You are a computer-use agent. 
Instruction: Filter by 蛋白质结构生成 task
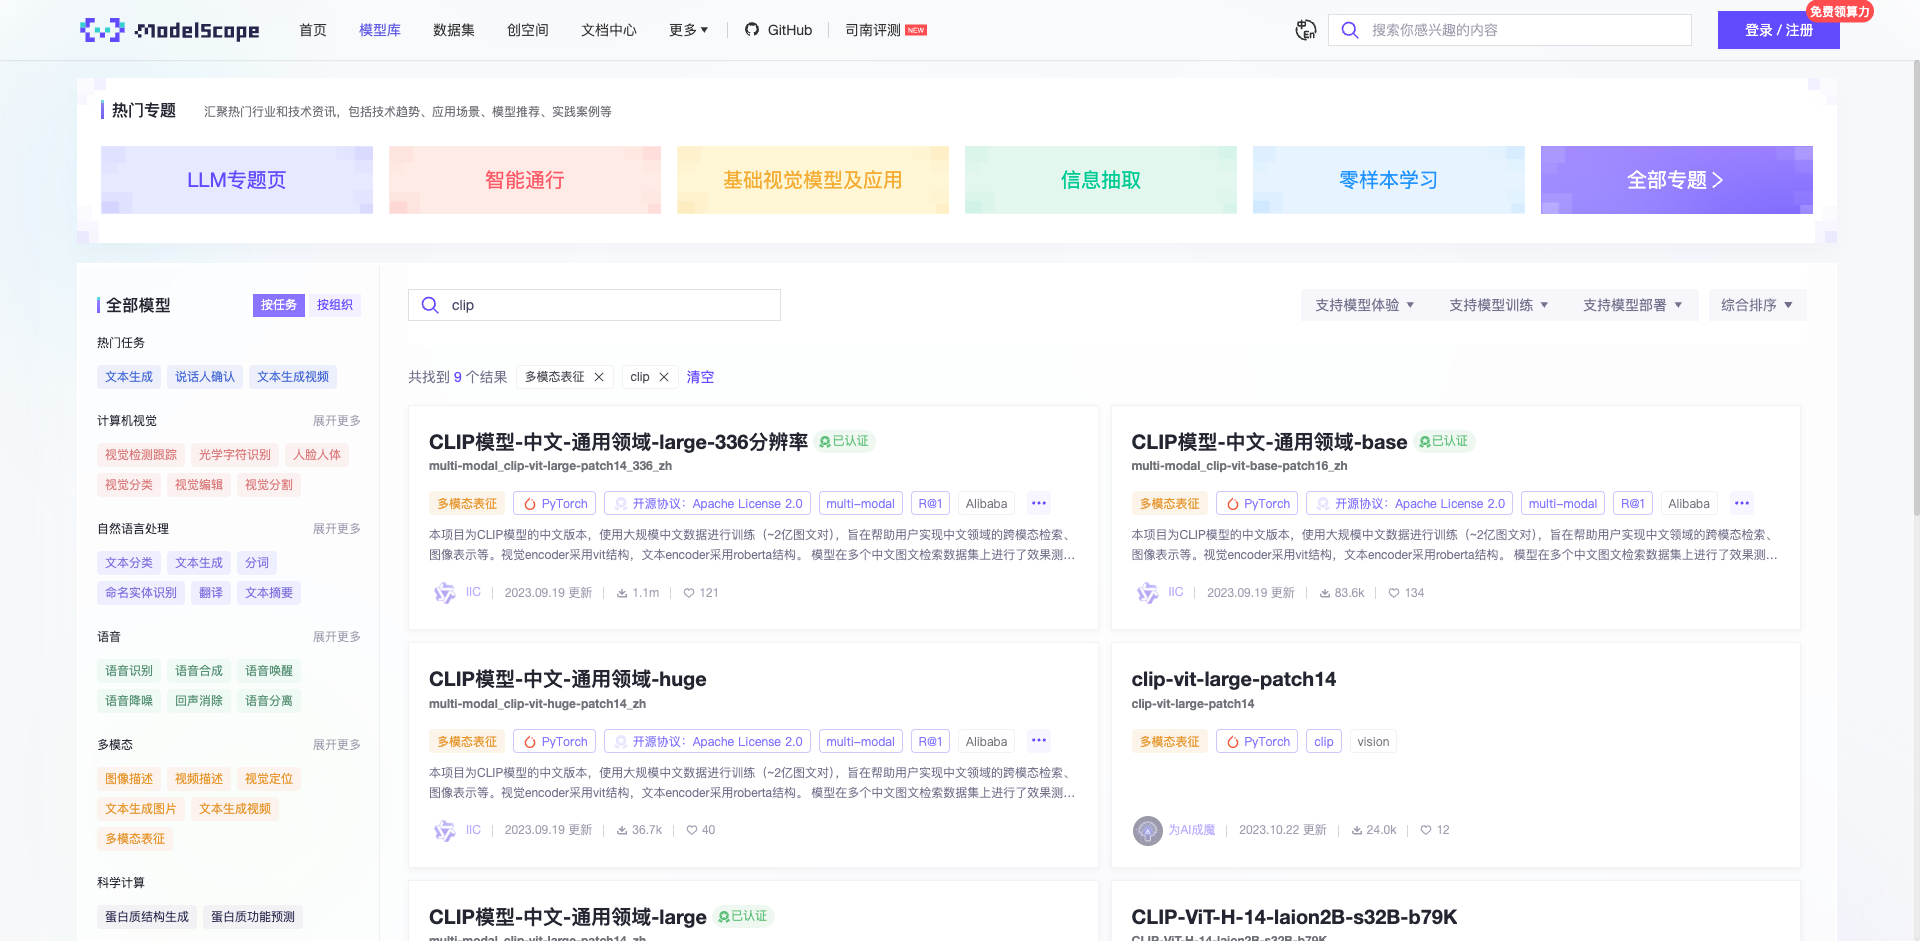(x=147, y=917)
